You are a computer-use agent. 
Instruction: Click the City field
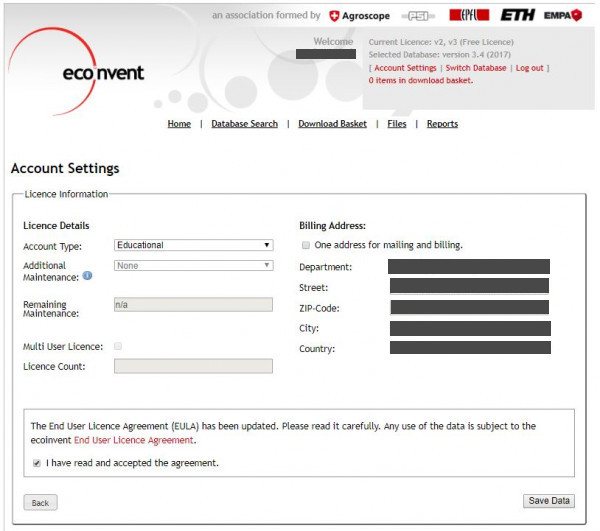(470, 329)
